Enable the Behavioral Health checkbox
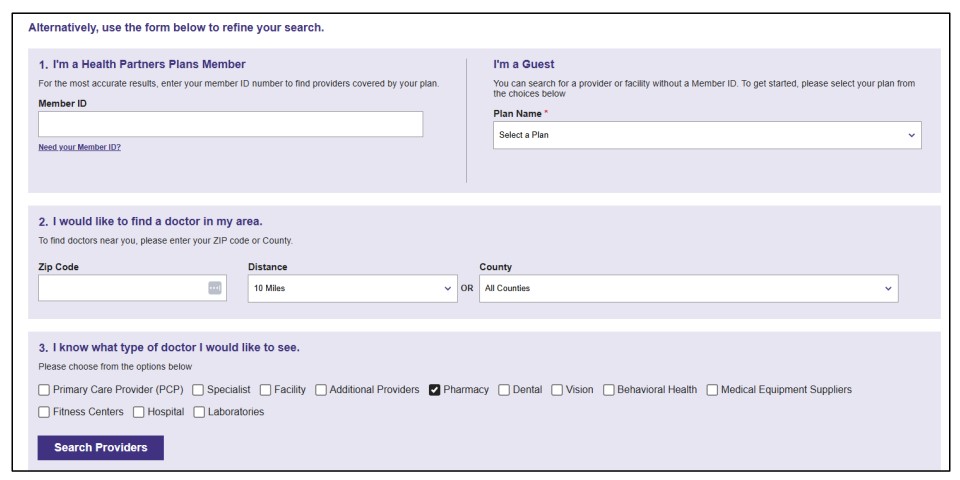The height and width of the screenshot is (480, 960). point(609,390)
